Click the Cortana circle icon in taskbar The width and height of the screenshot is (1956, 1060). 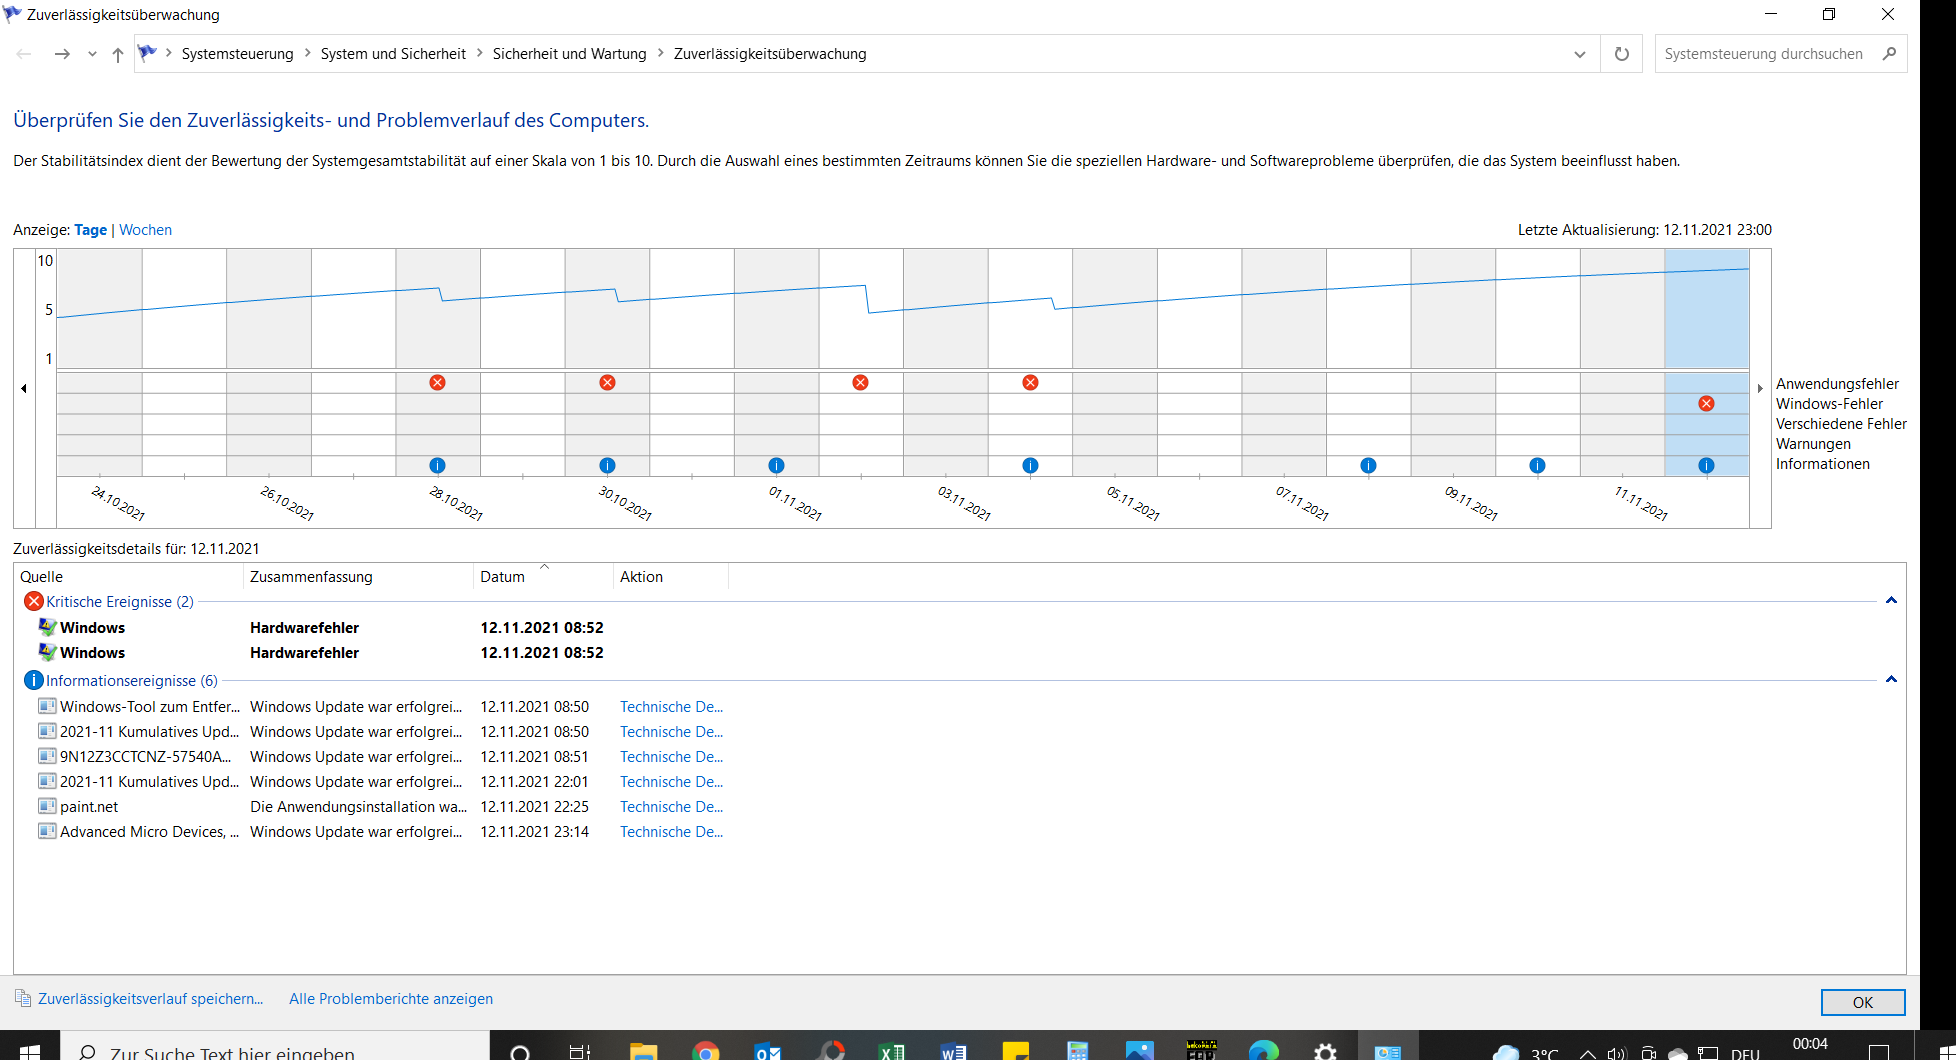(520, 1050)
